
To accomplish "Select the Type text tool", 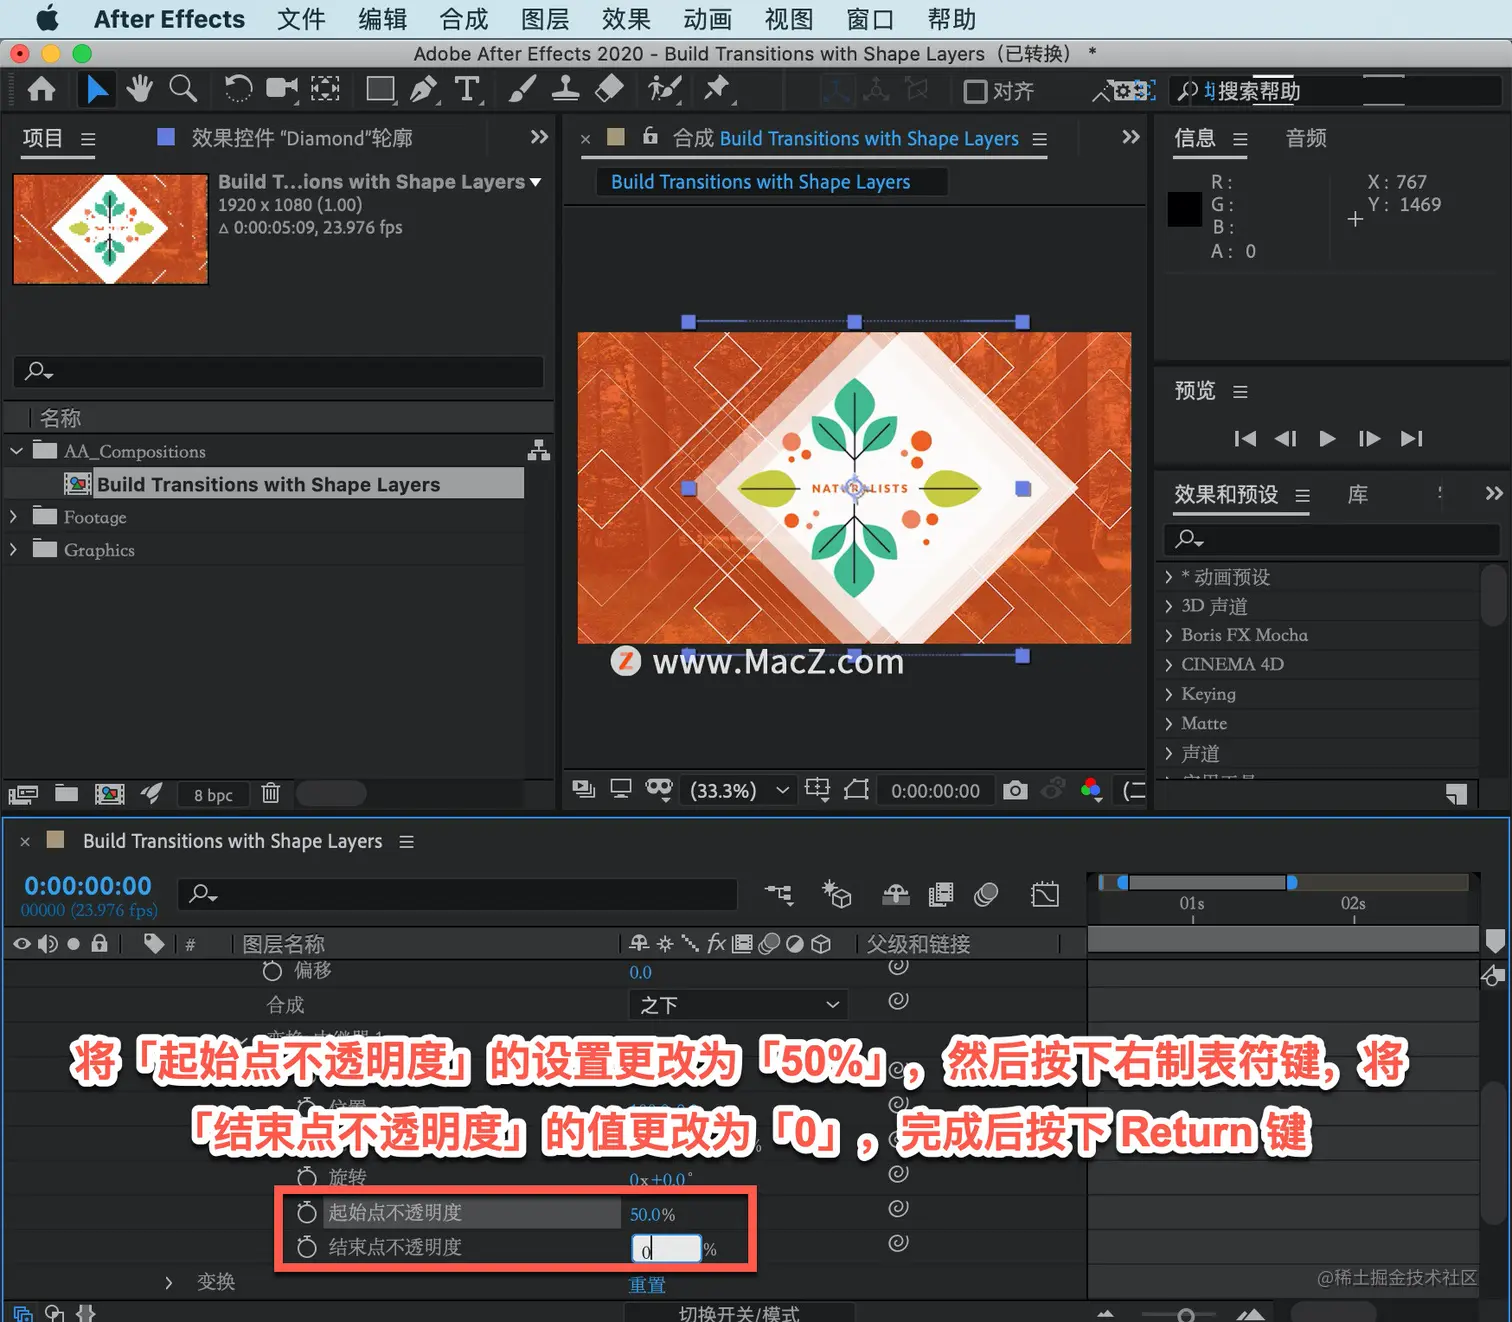I will (467, 90).
